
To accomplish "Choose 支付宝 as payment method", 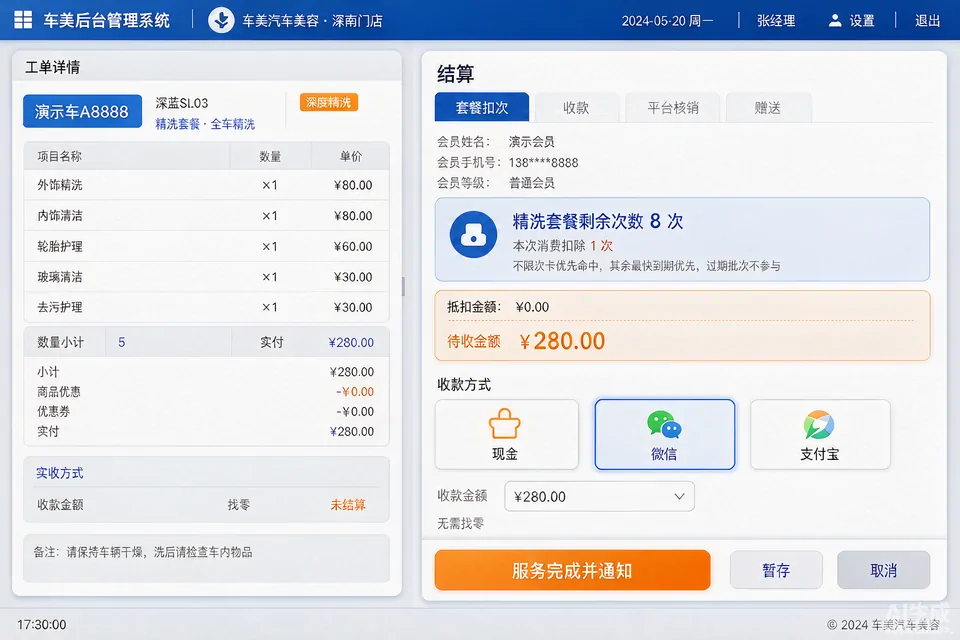I will point(820,434).
